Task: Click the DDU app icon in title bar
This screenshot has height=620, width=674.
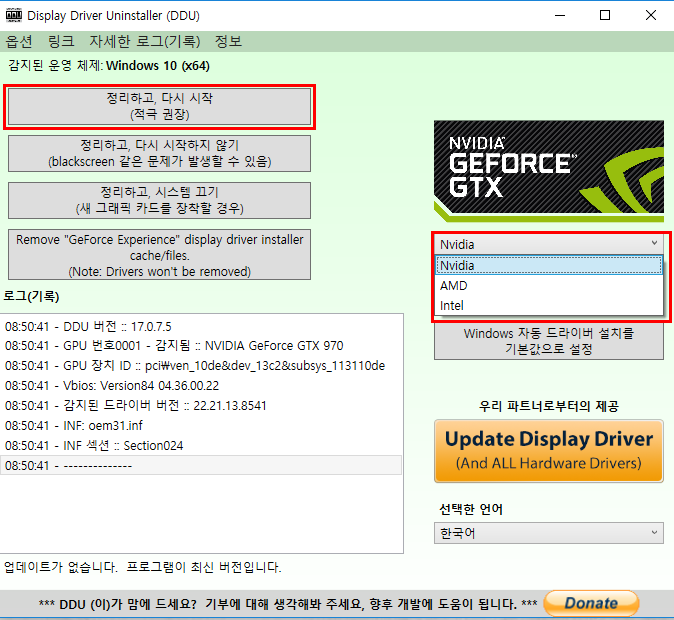Action: click(x=13, y=15)
